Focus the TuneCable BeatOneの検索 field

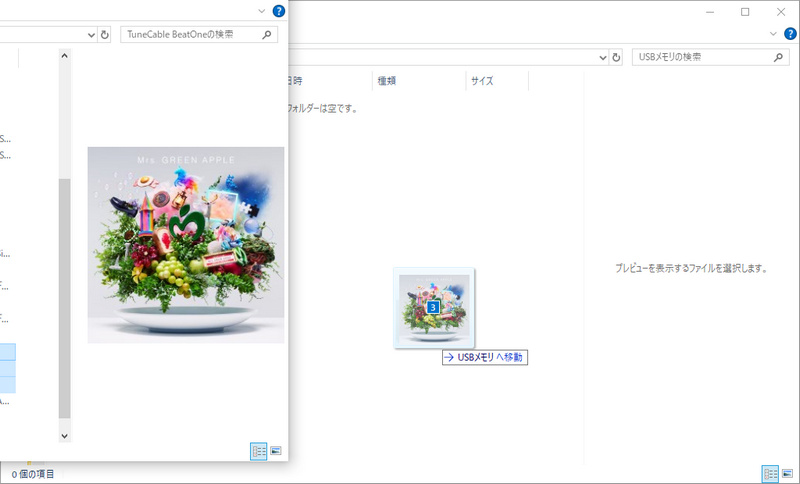(191, 35)
